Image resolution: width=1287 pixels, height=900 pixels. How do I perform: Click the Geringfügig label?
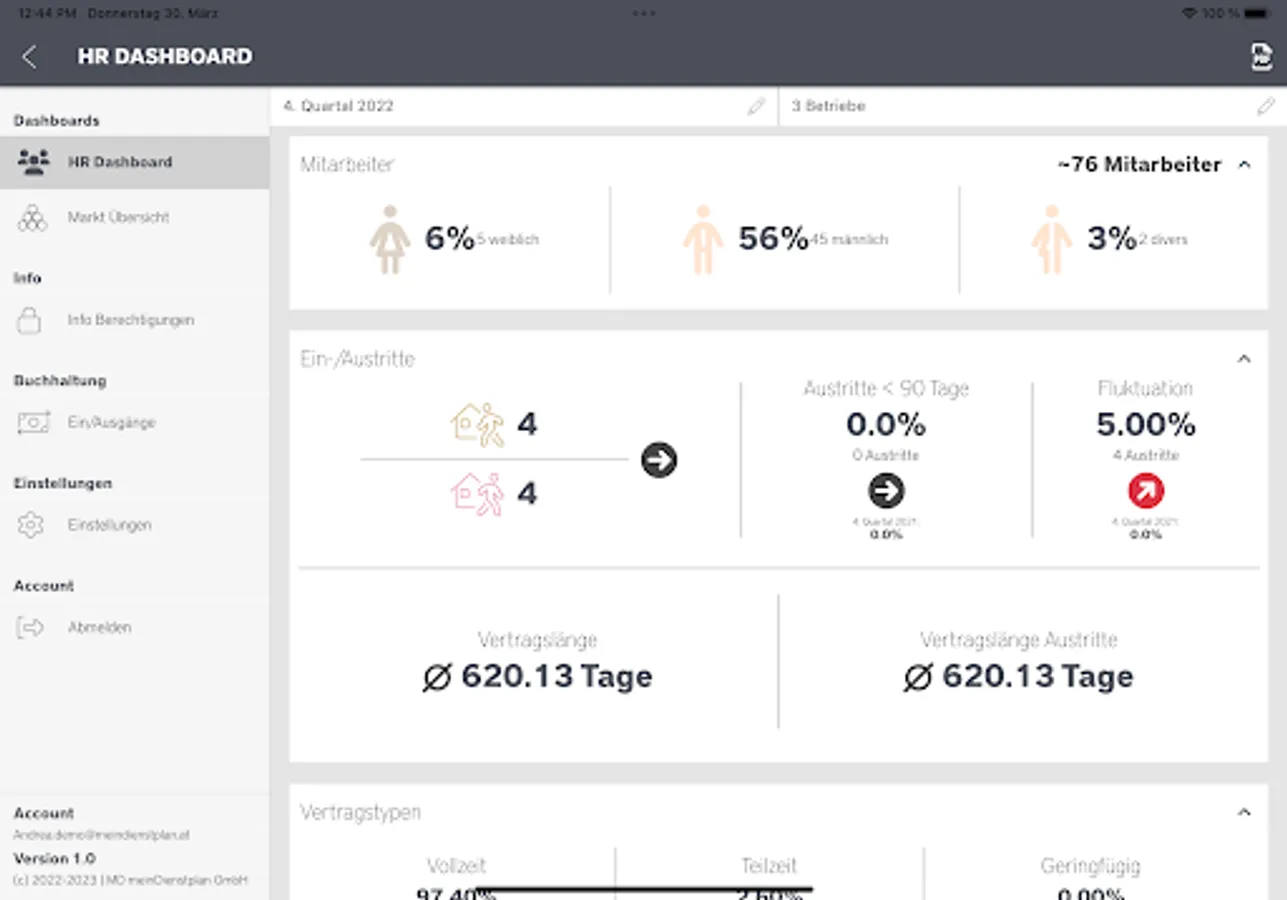pos(1090,866)
